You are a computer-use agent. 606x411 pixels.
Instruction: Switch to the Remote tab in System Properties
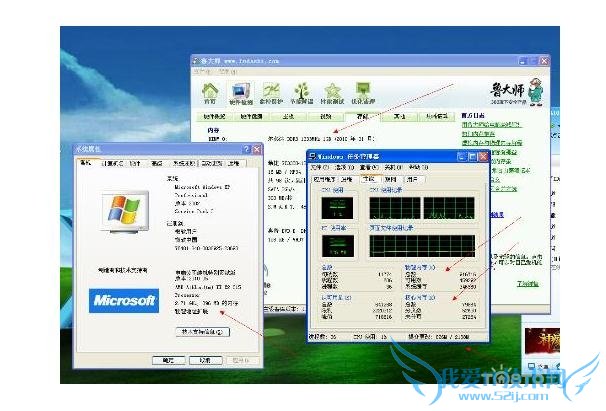click(234, 164)
